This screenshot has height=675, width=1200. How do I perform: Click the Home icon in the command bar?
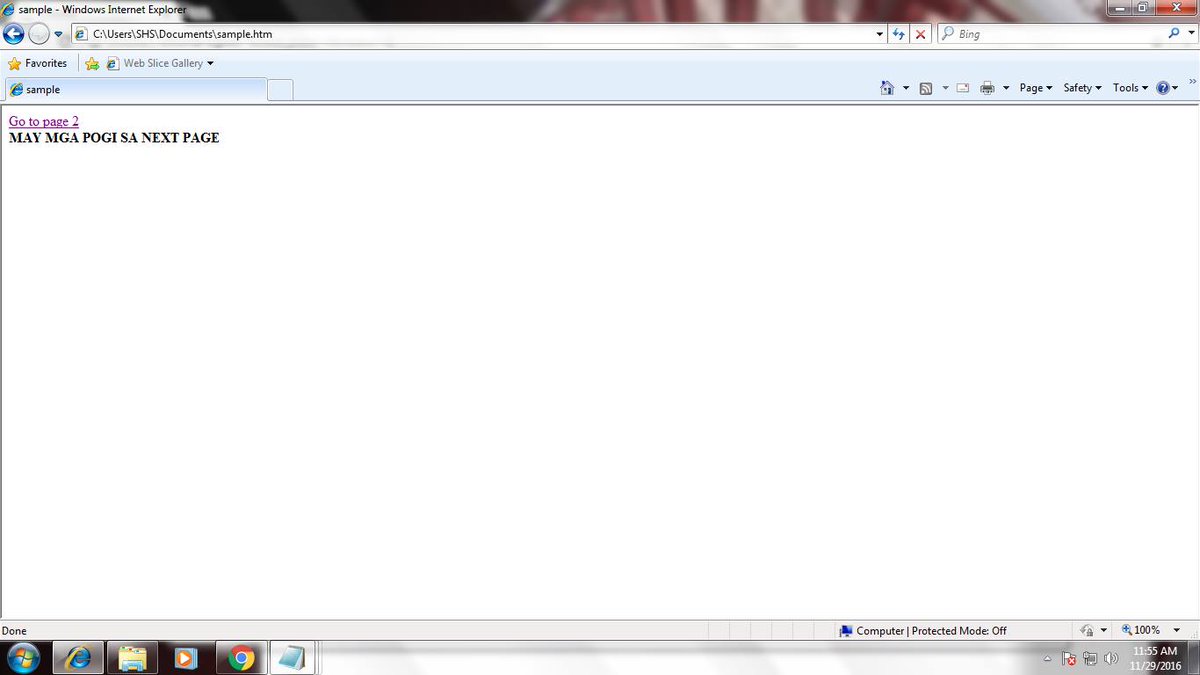pos(887,88)
